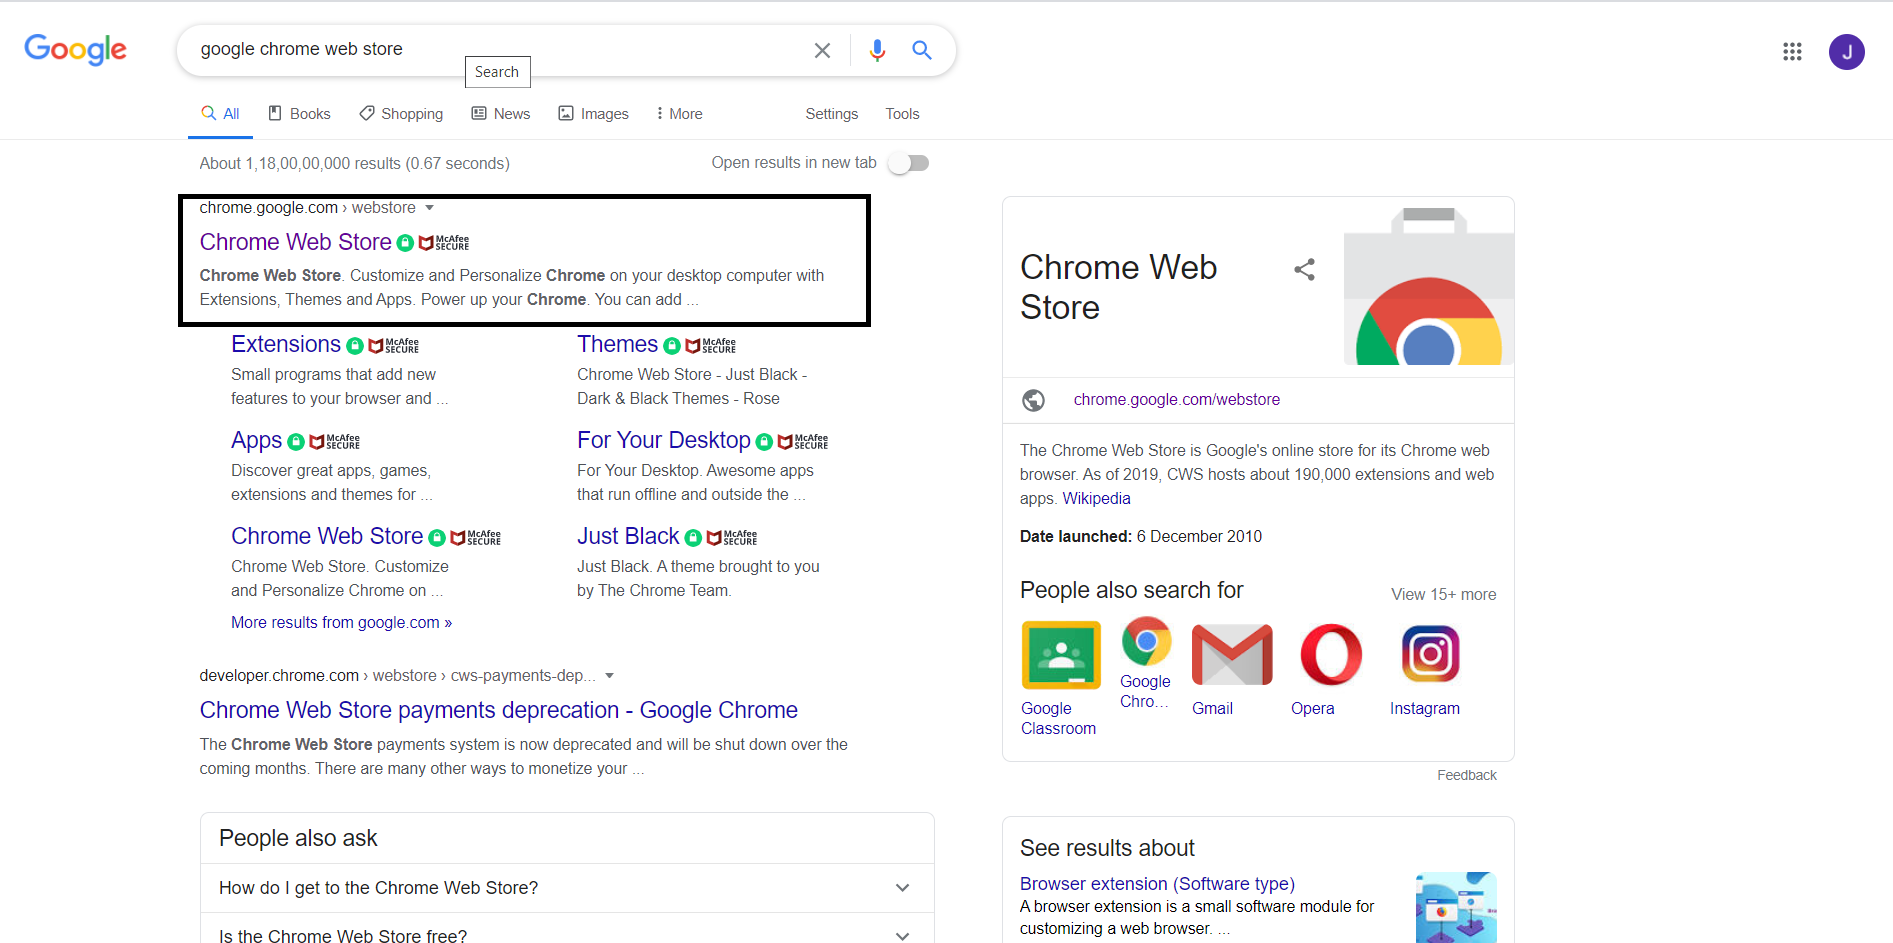Open the Chrome Web Store top result title
This screenshot has width=1893, height=943.
[x=295, y=242]
